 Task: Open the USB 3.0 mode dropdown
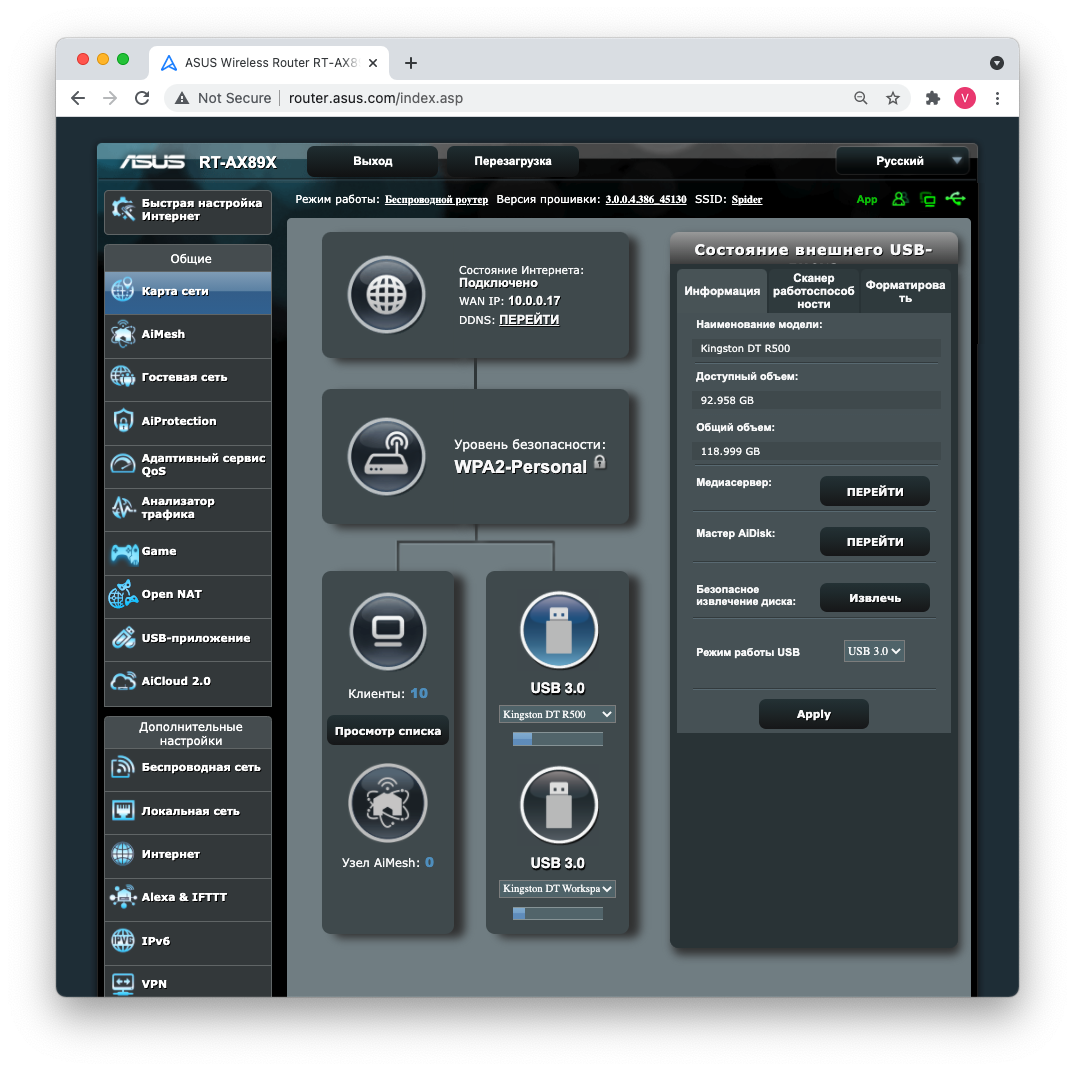pyautogui.click(x=873, y=651)
